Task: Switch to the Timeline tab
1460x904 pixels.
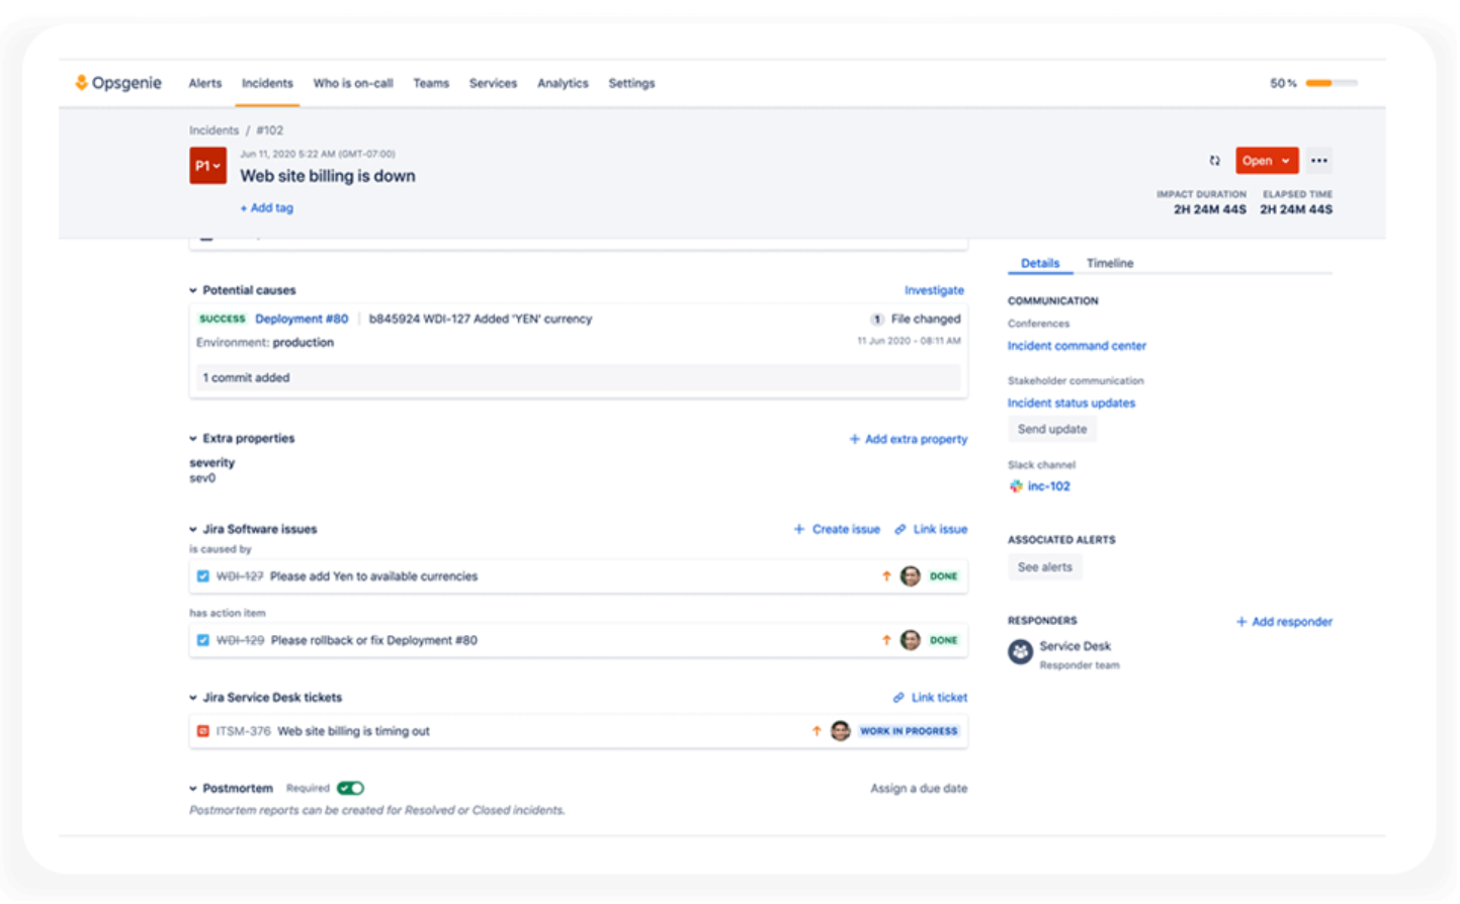Action: coord(1110,264)
